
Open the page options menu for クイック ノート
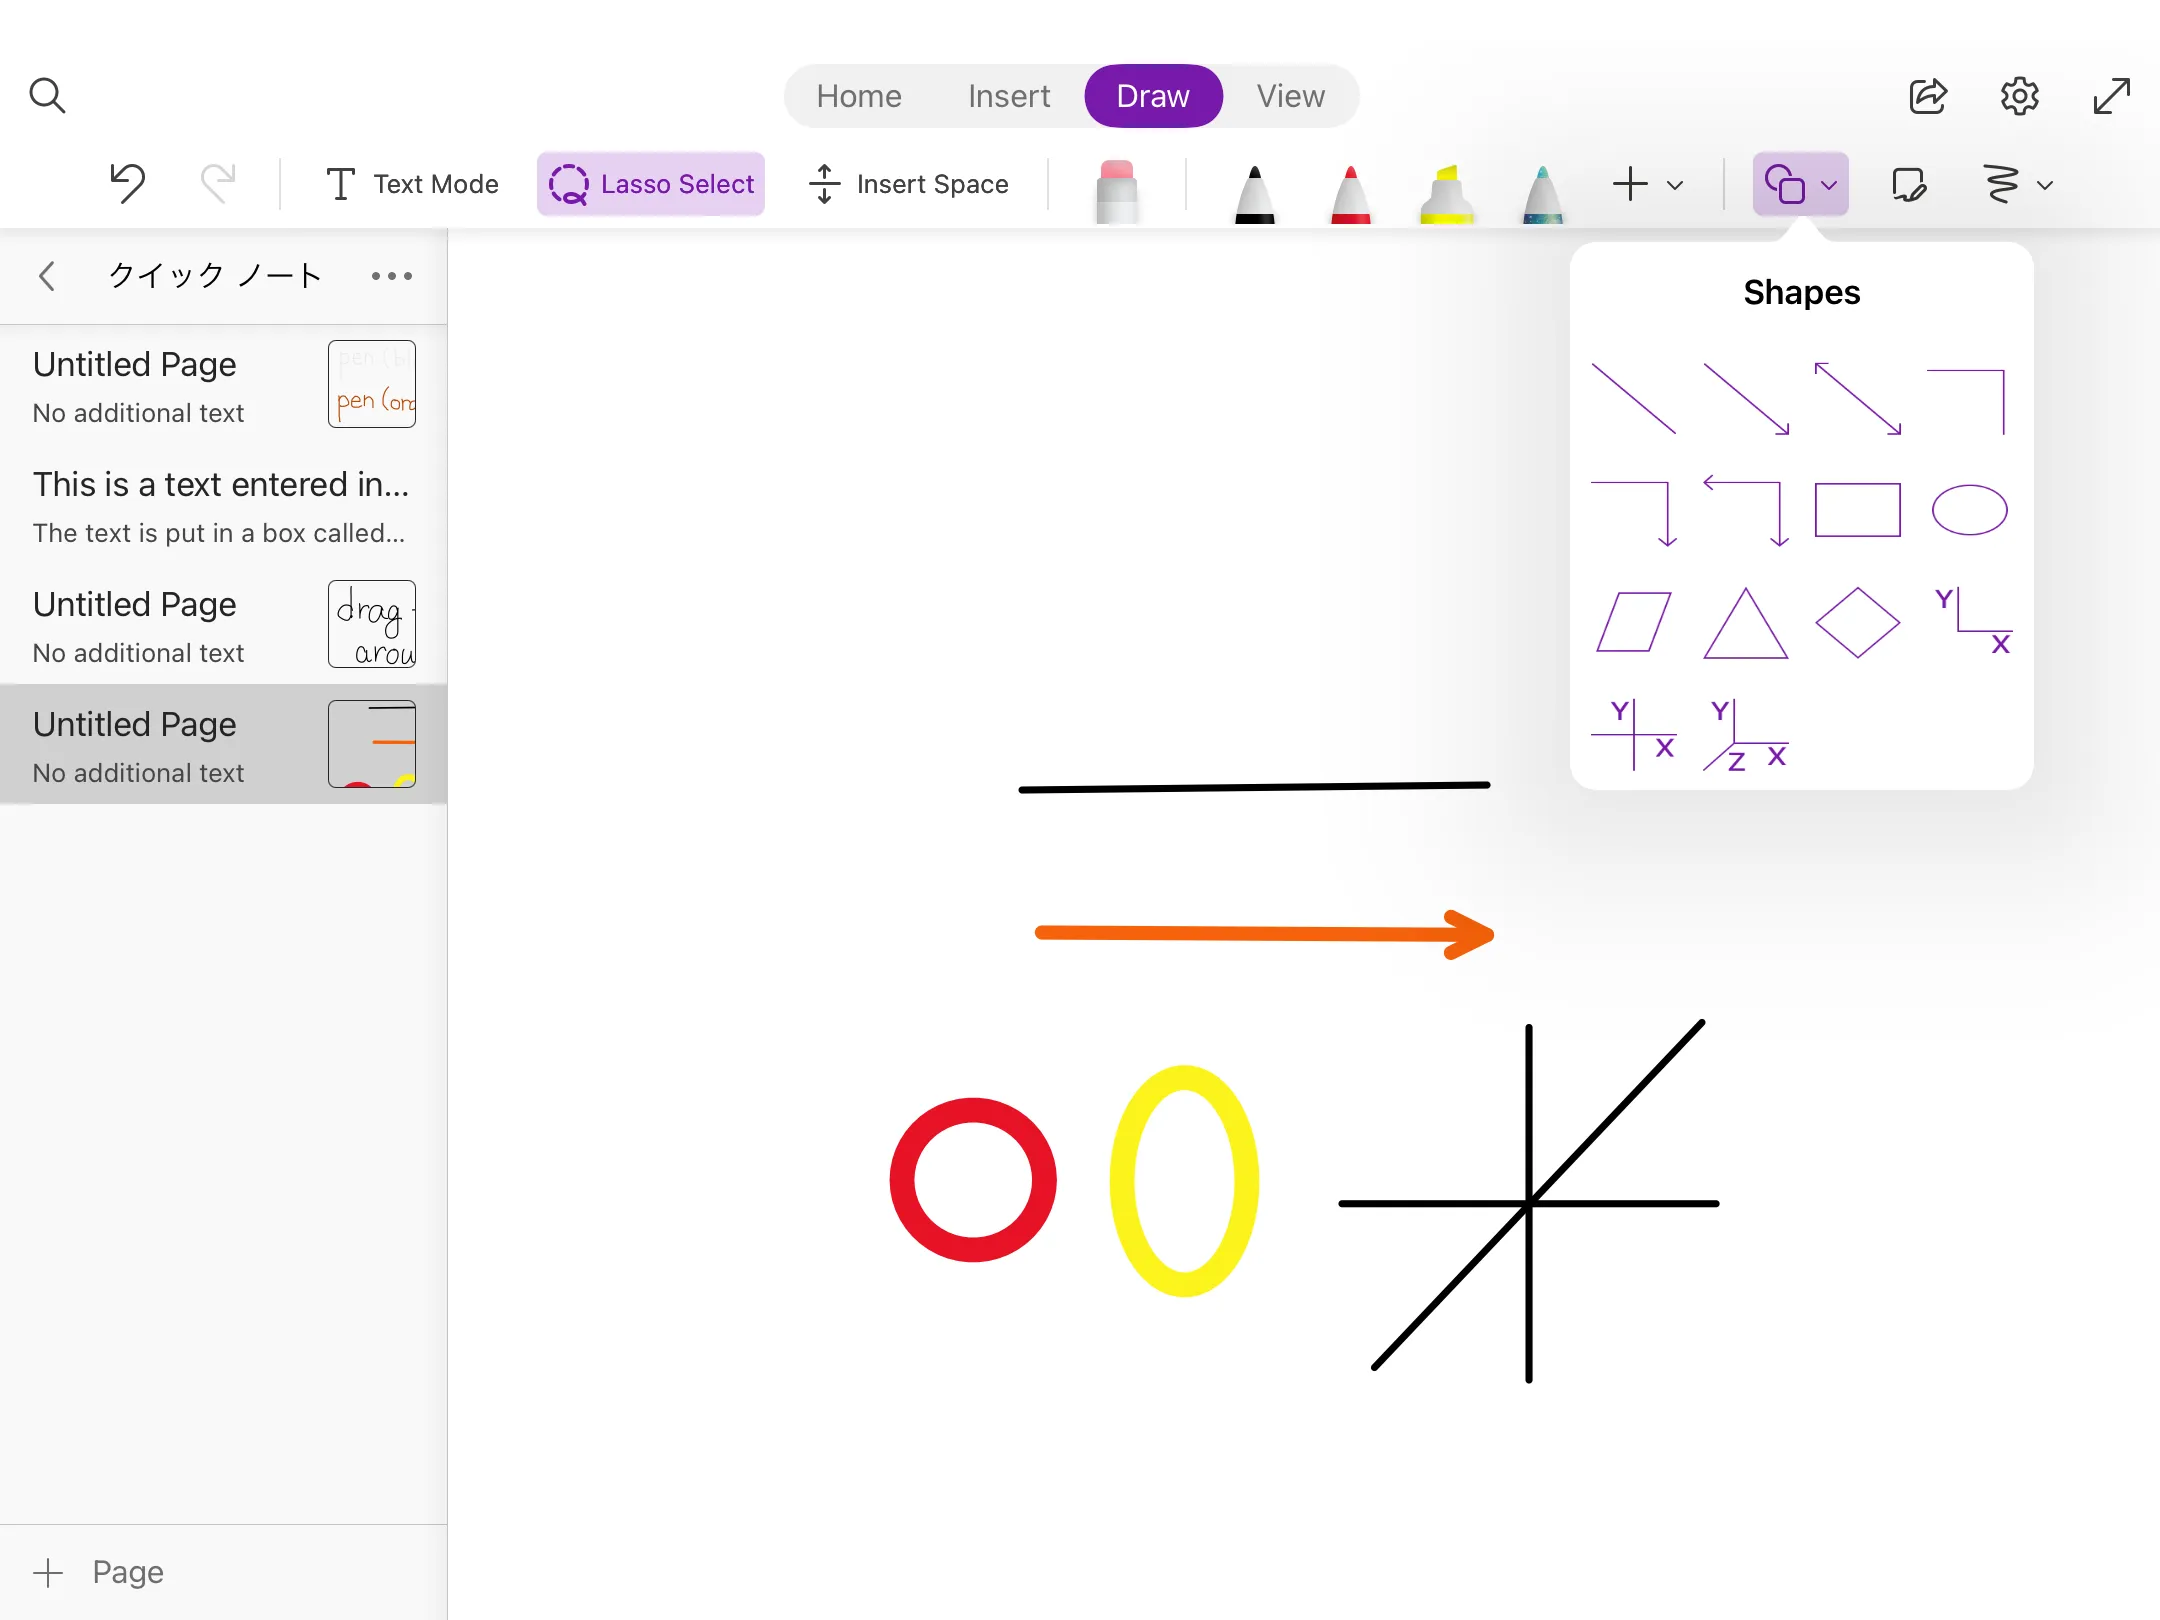point(391,276)
